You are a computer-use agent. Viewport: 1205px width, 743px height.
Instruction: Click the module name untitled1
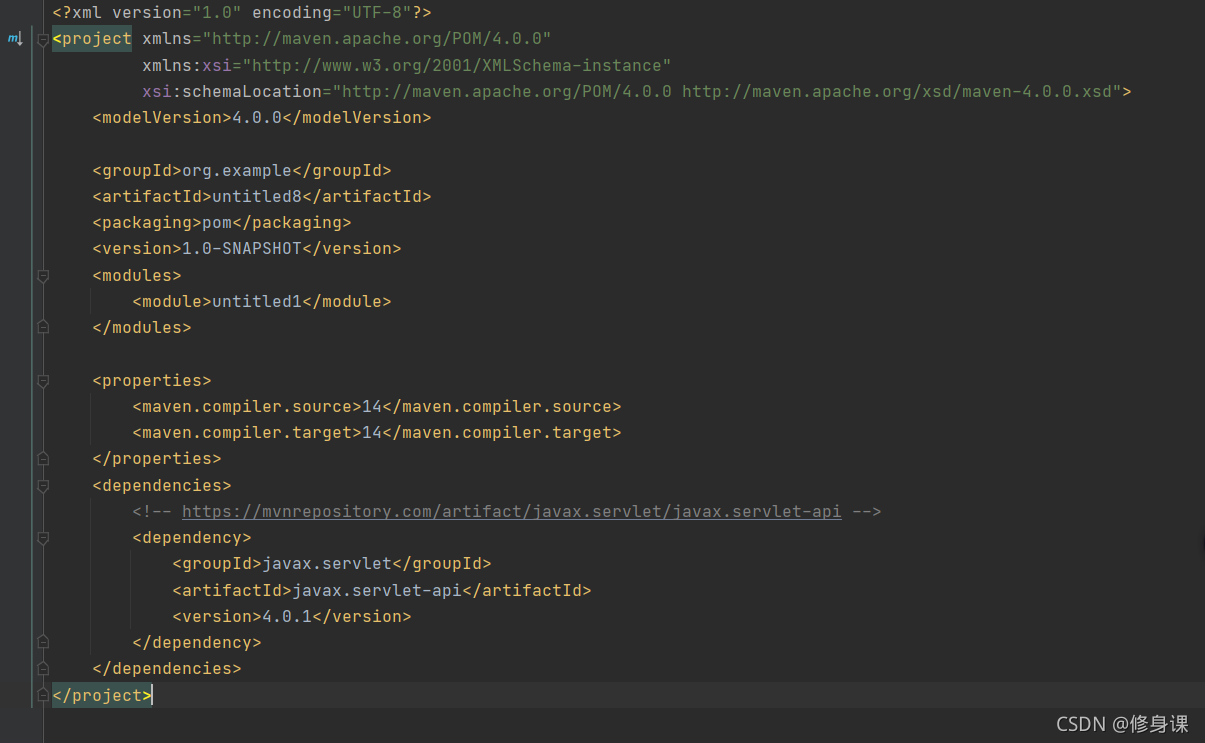click(256, 301)
